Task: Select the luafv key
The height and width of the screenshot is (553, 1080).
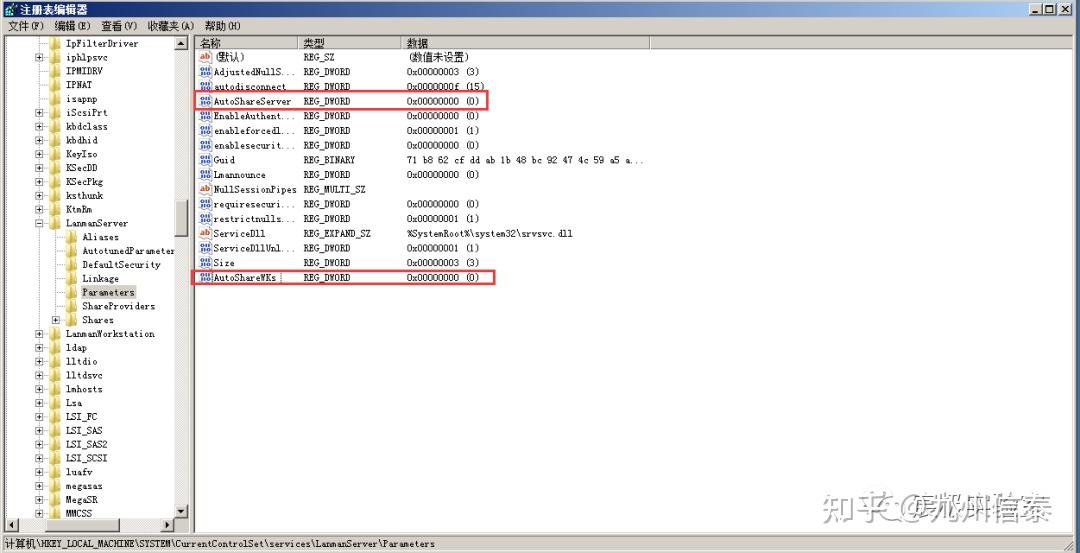Action: (79, 472)
